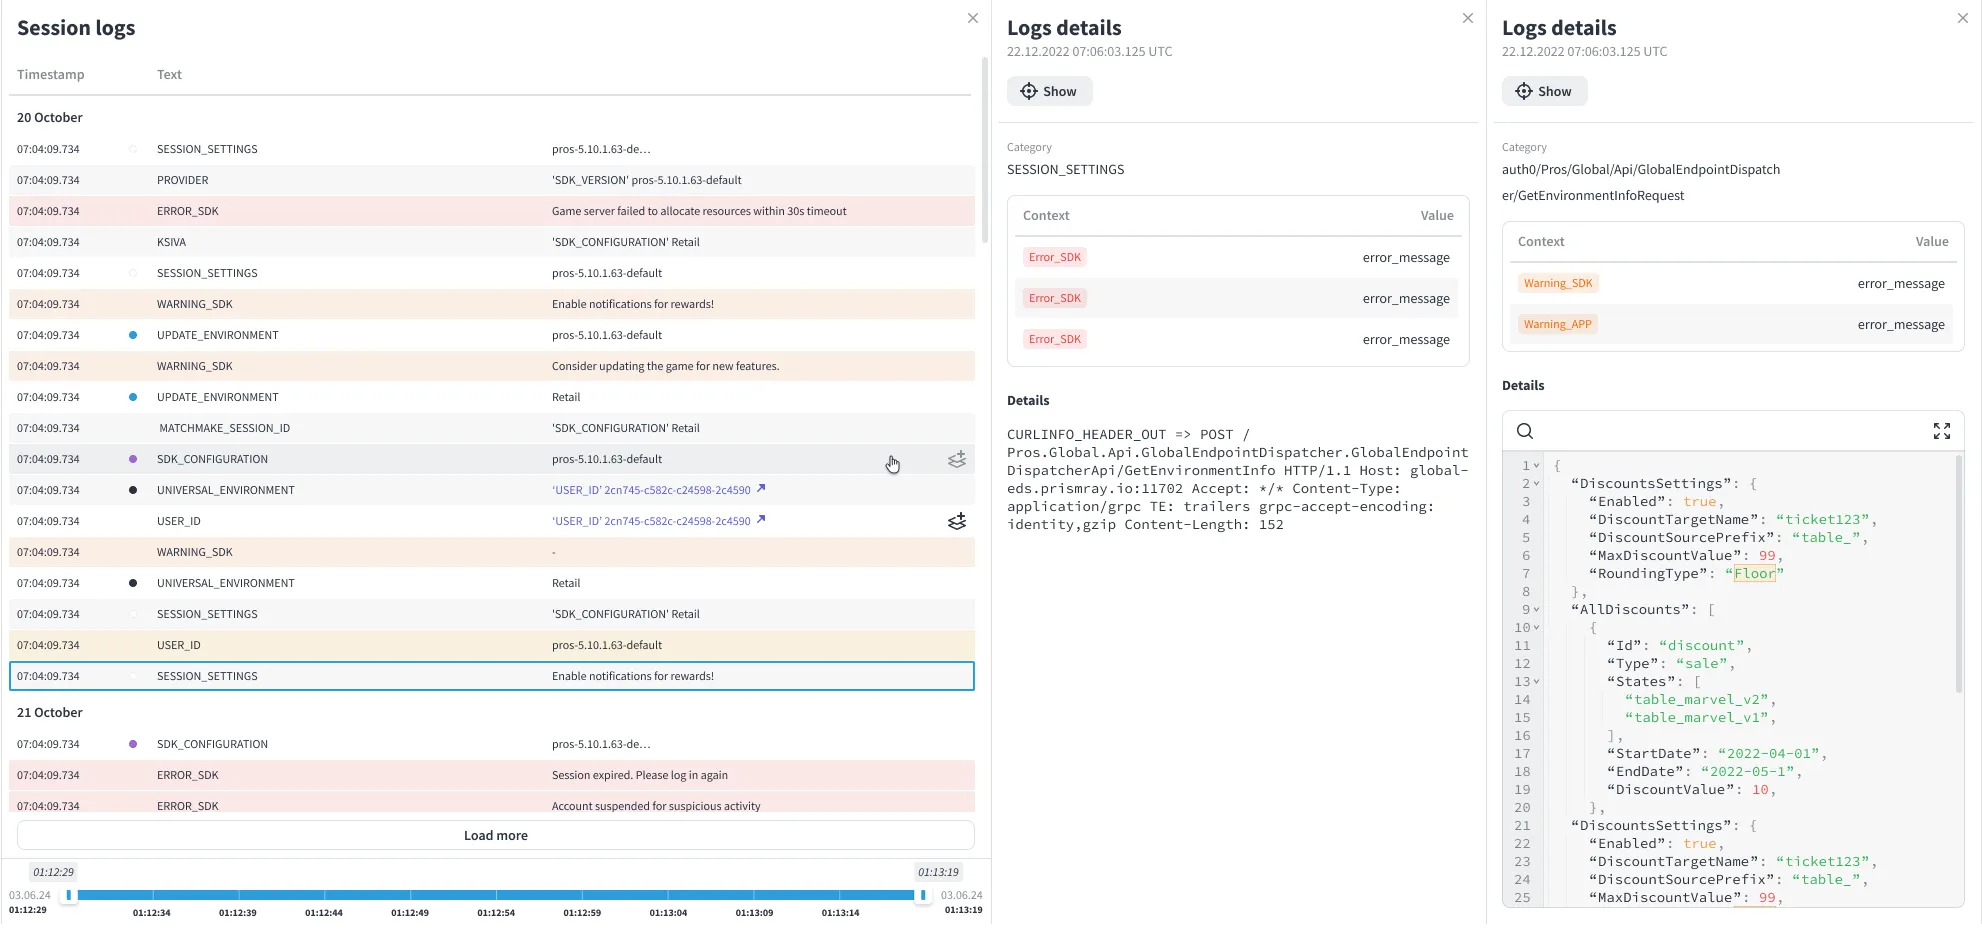Click Show in the GetEnvironmentInfoRequest logs details panel
The width and height of the screenshot is (1982, 937).
pos(1544,91)
